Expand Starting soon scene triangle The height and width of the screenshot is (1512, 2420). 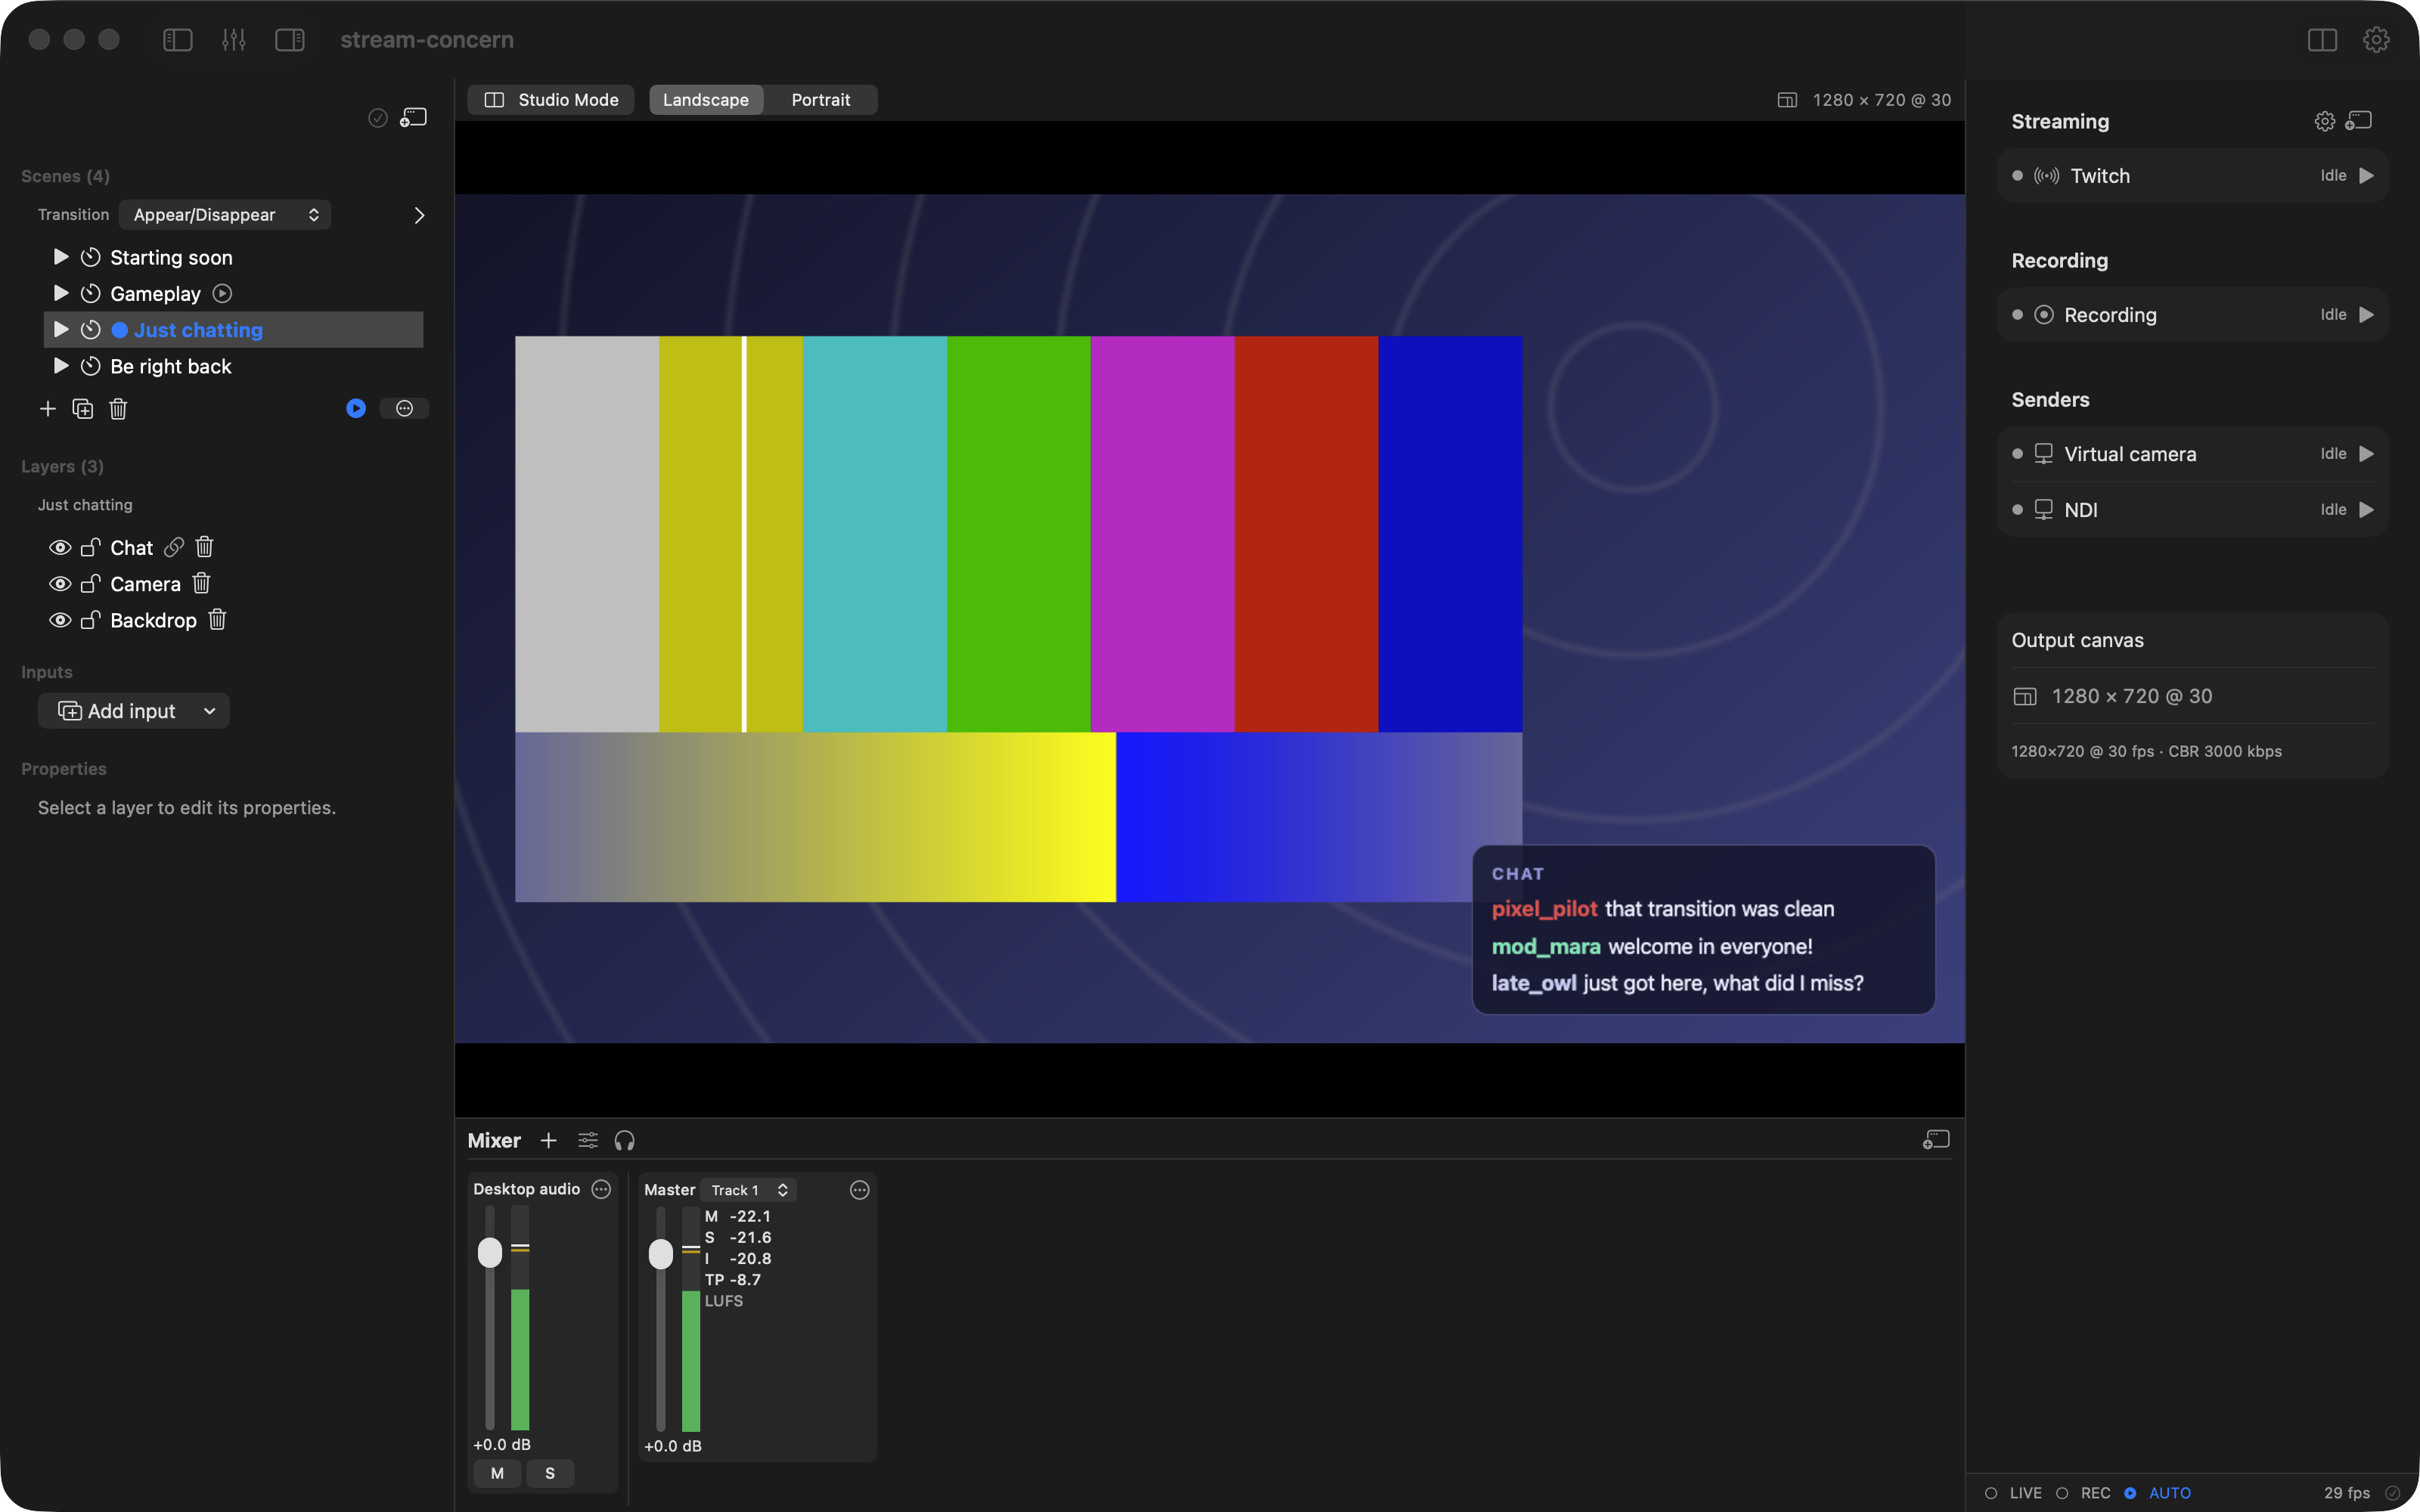pyautogui.click(x=60, y=257)
